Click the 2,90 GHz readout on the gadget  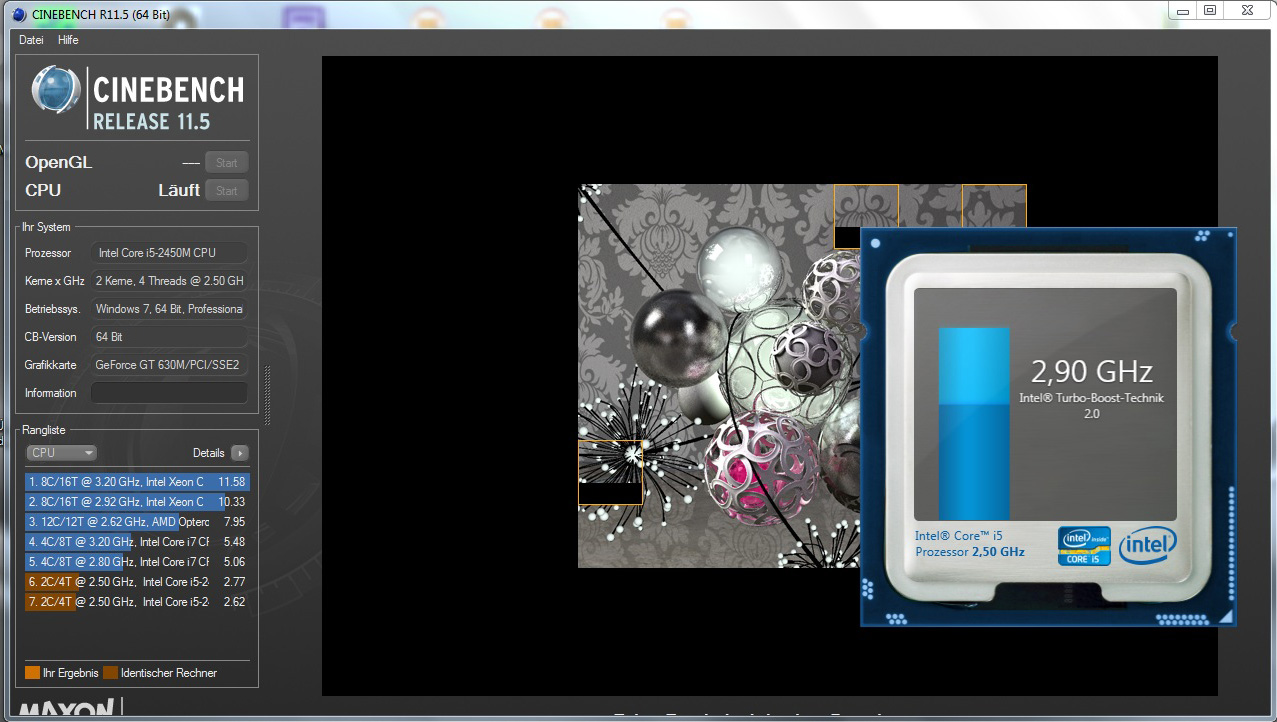click(x=1092, y=372)
